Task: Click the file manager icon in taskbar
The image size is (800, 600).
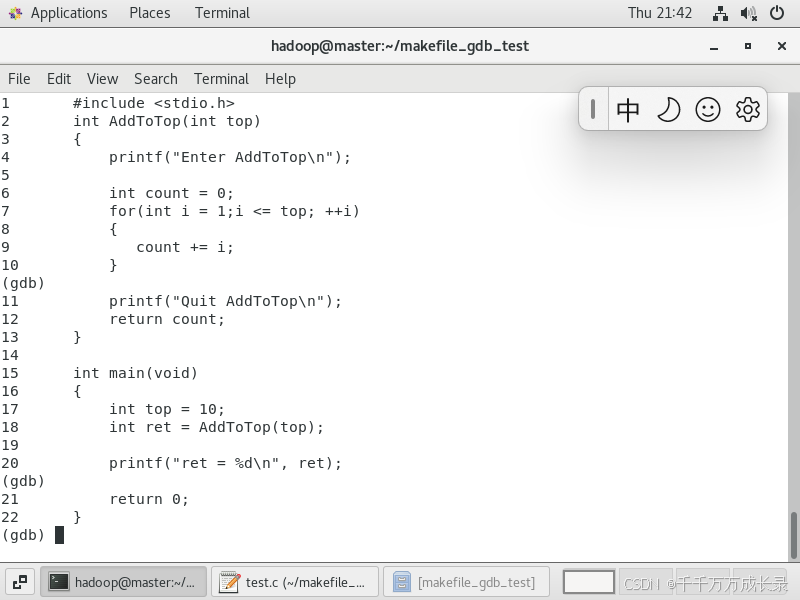Action: click(x=402, y=582)
